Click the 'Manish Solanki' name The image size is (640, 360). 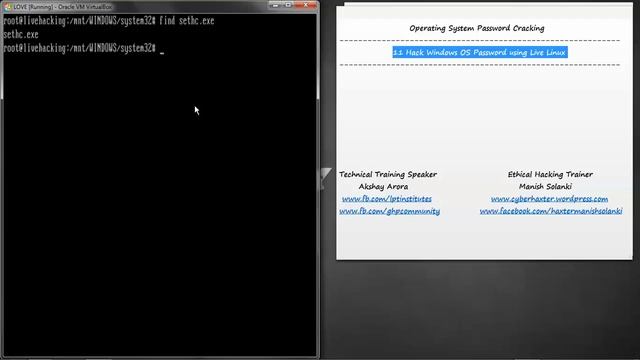coord(545,187)
